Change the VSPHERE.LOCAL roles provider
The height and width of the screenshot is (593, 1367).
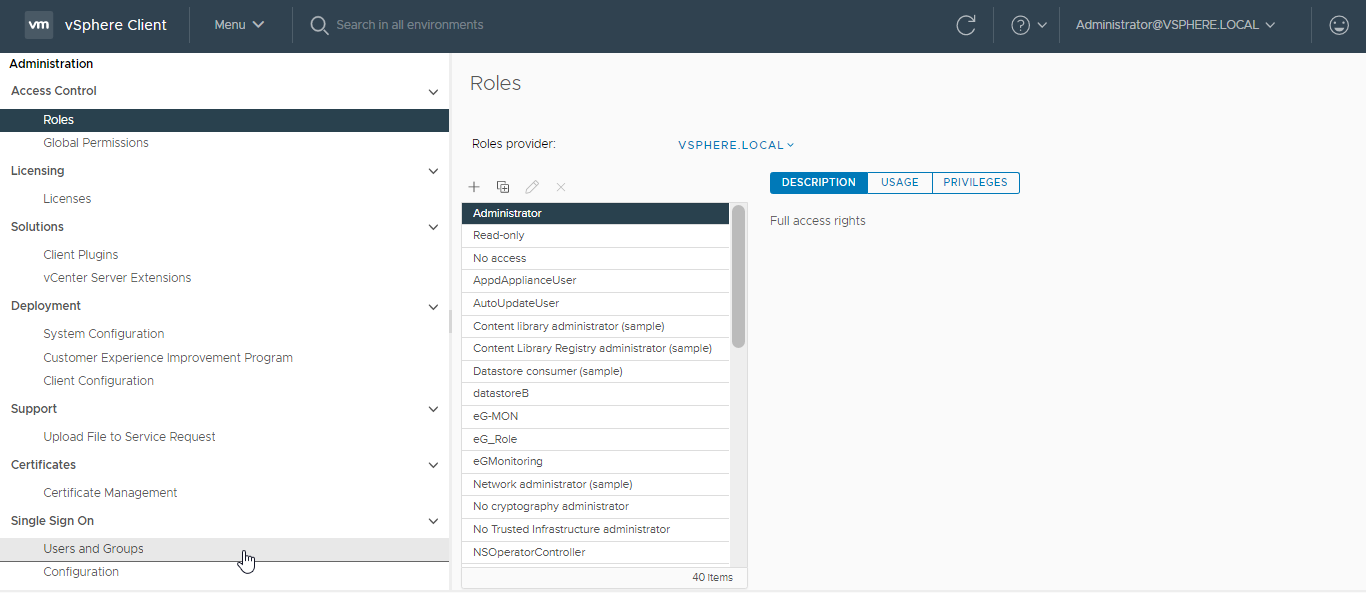tap(736, 145)
